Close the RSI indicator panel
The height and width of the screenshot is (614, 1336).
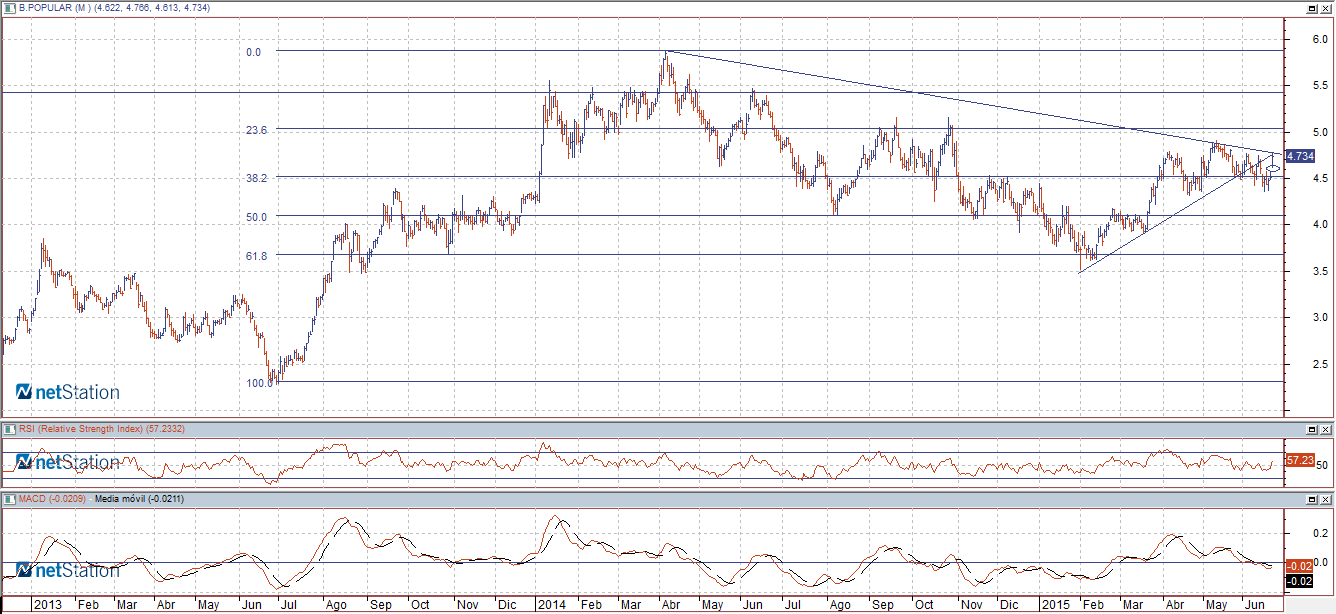[1326, 429]
